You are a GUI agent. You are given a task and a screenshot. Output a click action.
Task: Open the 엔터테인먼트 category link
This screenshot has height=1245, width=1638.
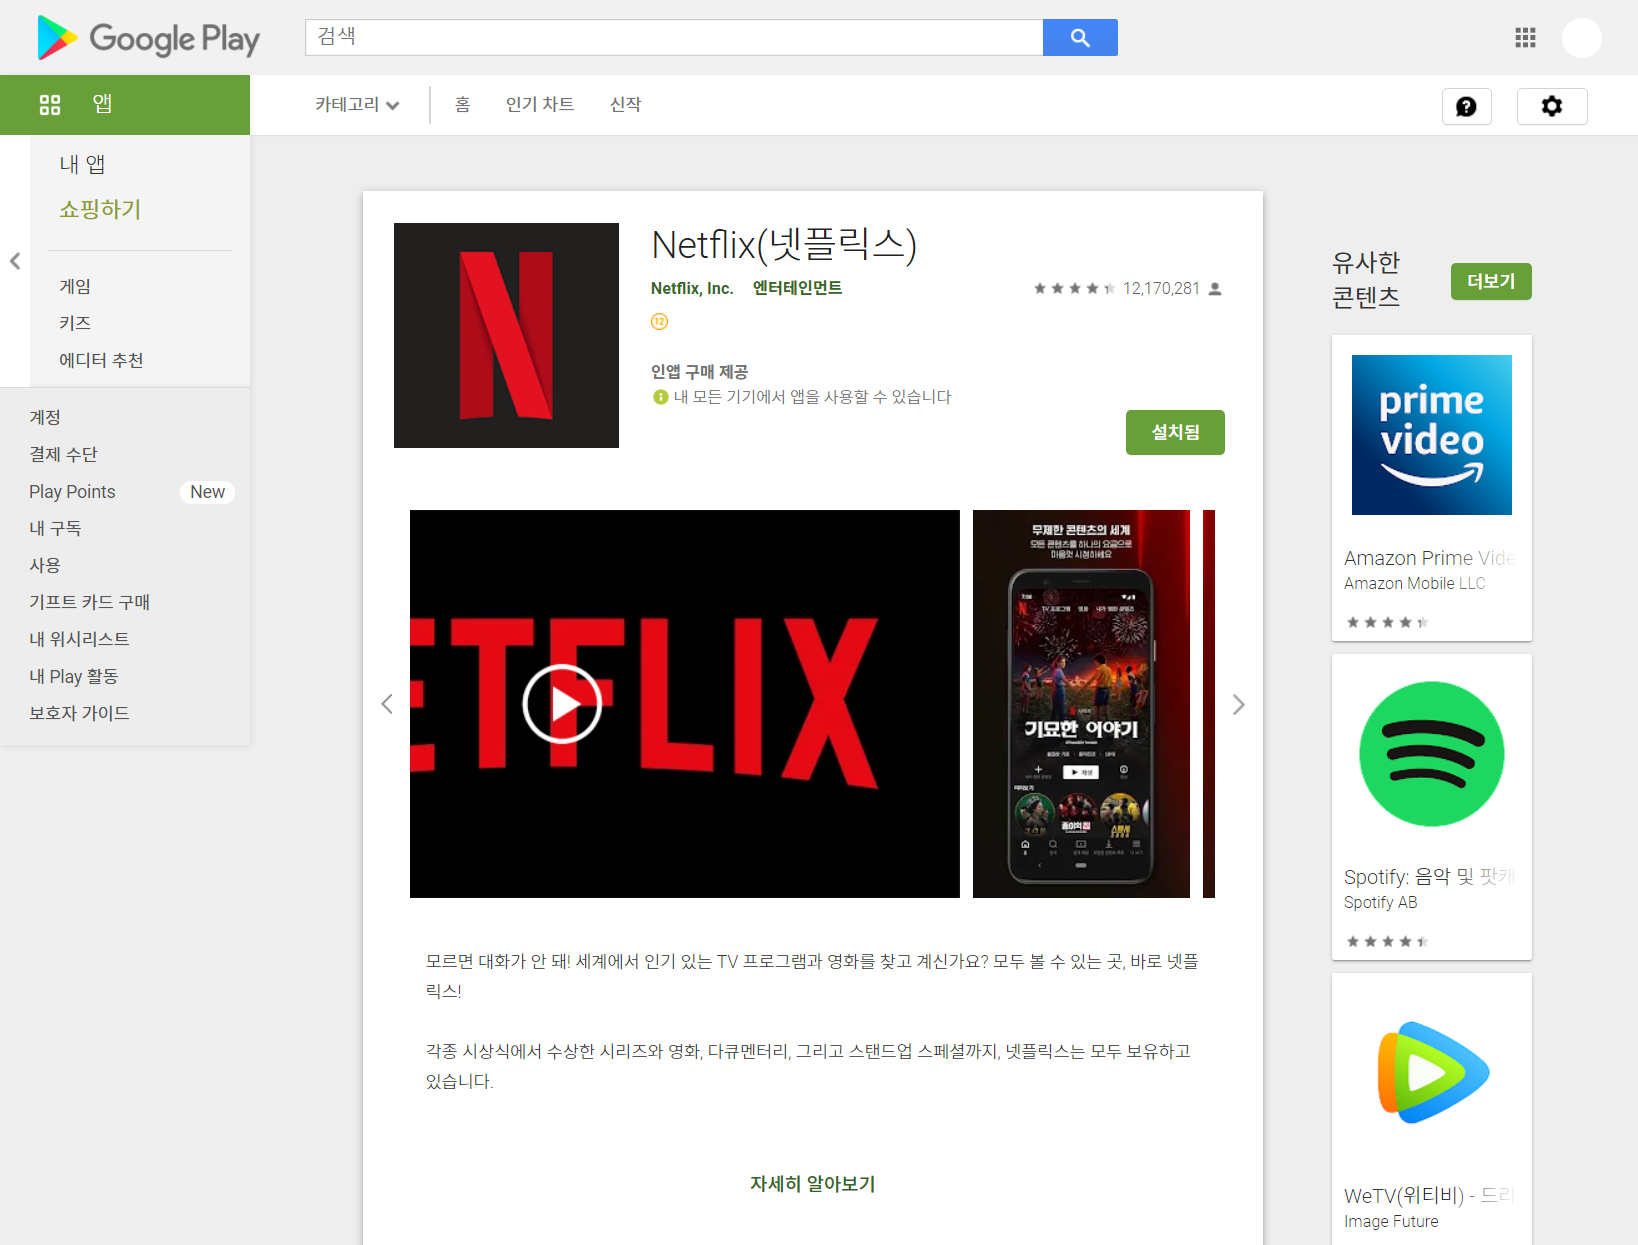[x=797, y=288]
